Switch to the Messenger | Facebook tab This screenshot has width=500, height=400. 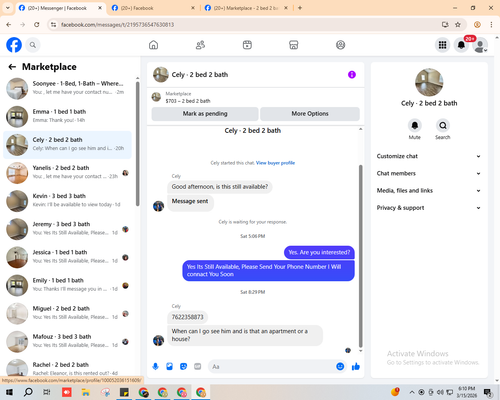pyautogui.click(x=57, y=8)
